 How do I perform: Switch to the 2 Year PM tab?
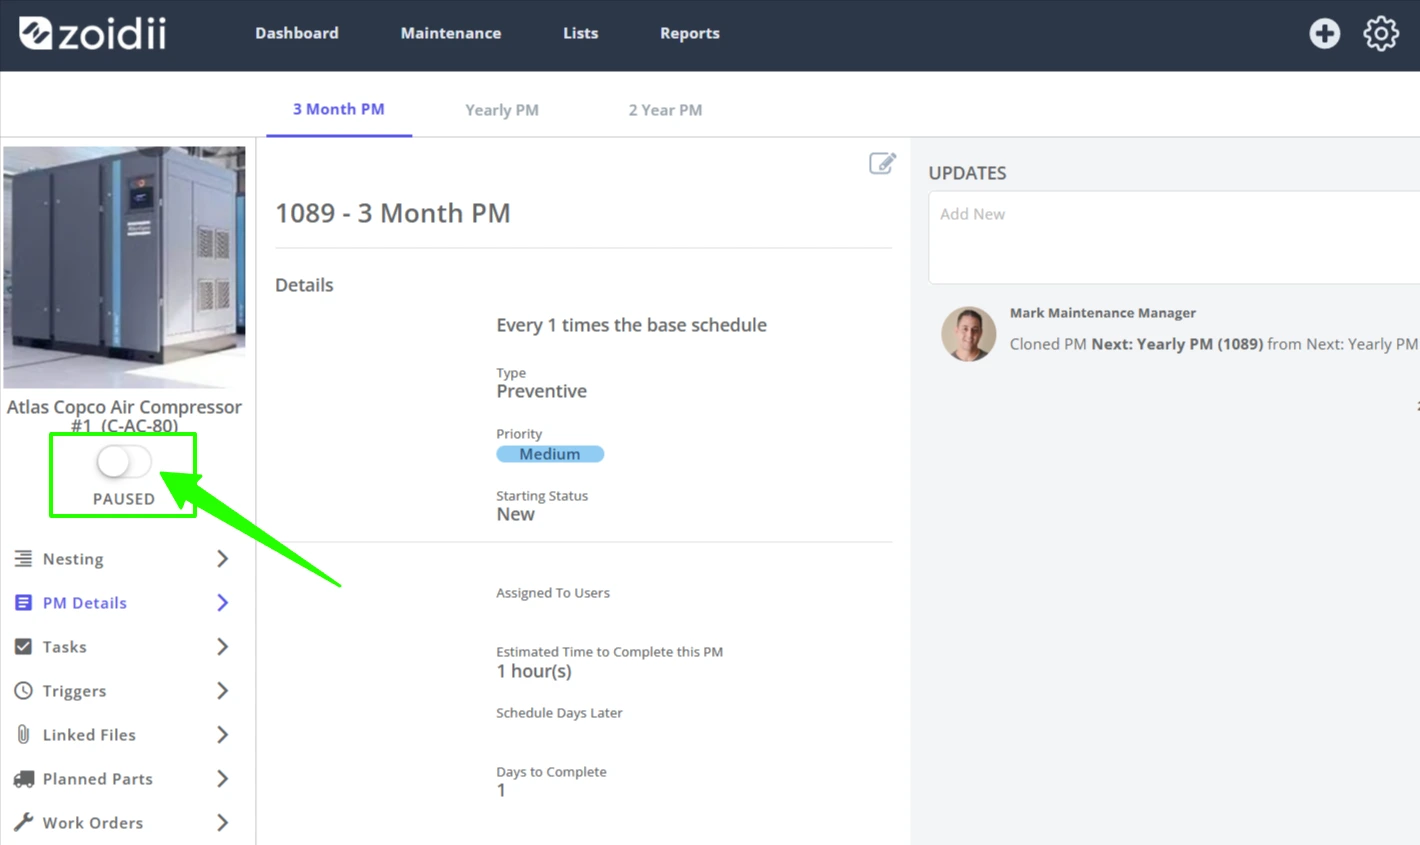[x=665, y=110]
